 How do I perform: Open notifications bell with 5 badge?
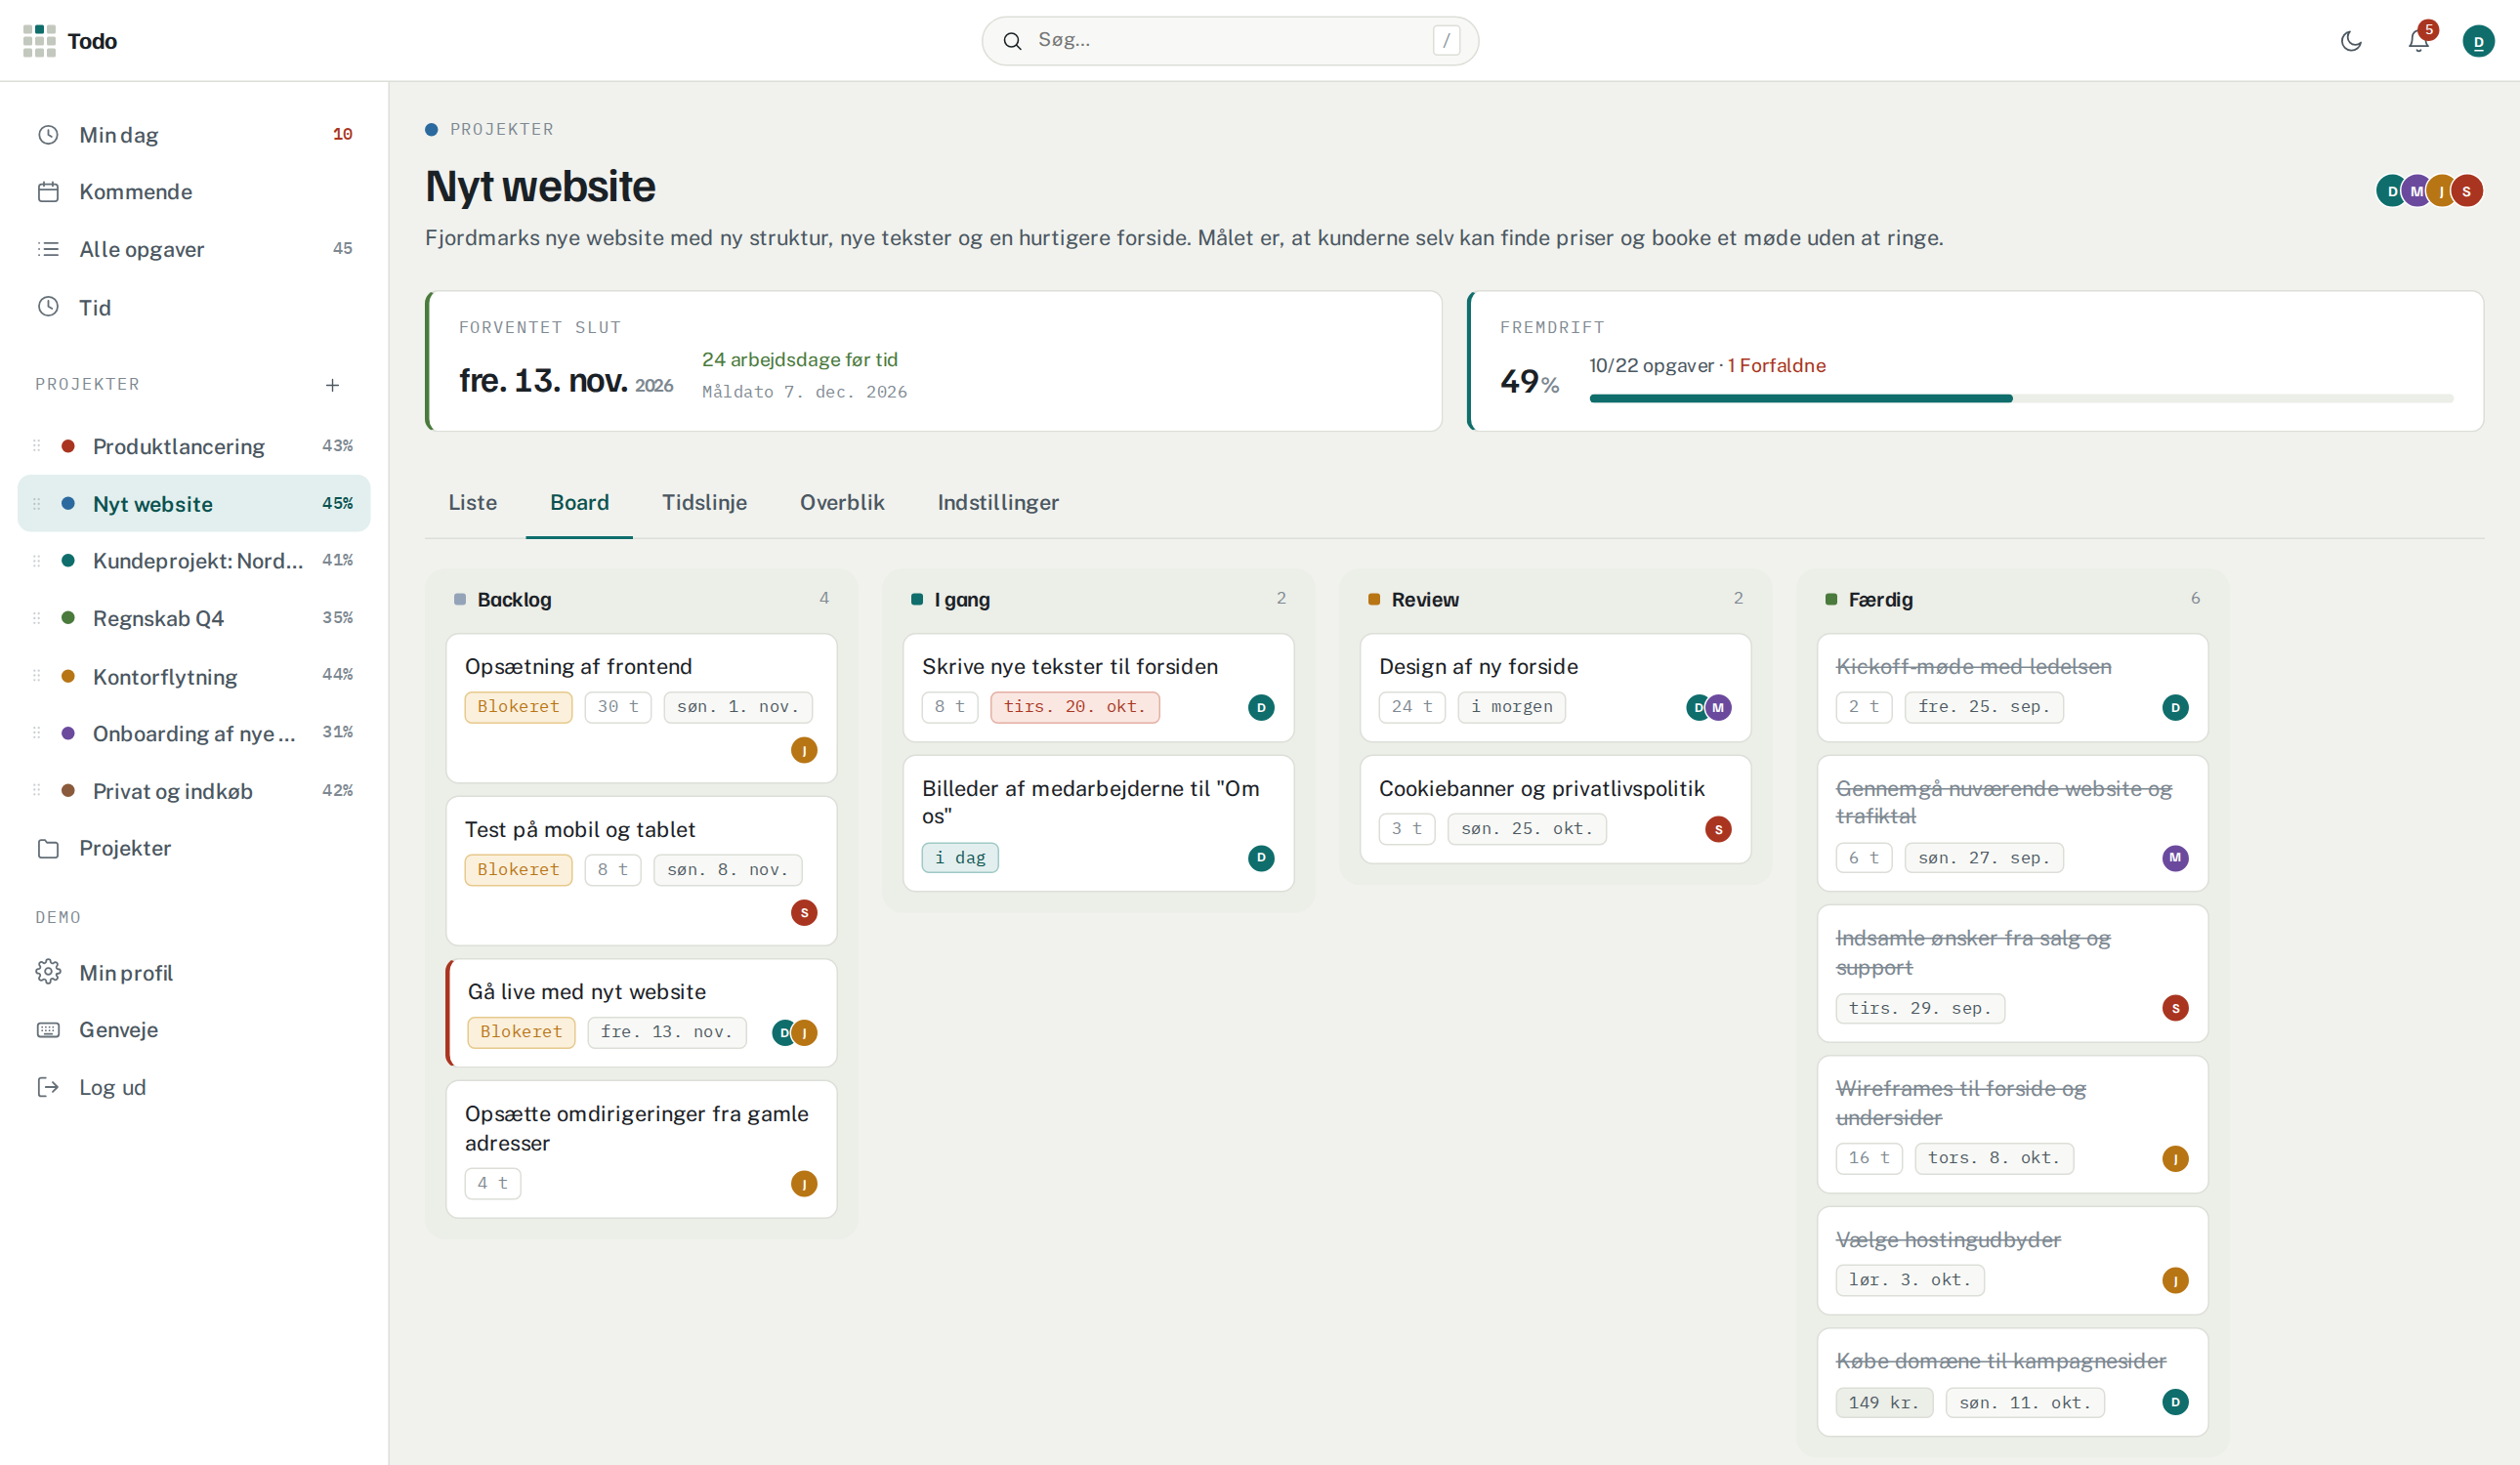point(2418,41)
